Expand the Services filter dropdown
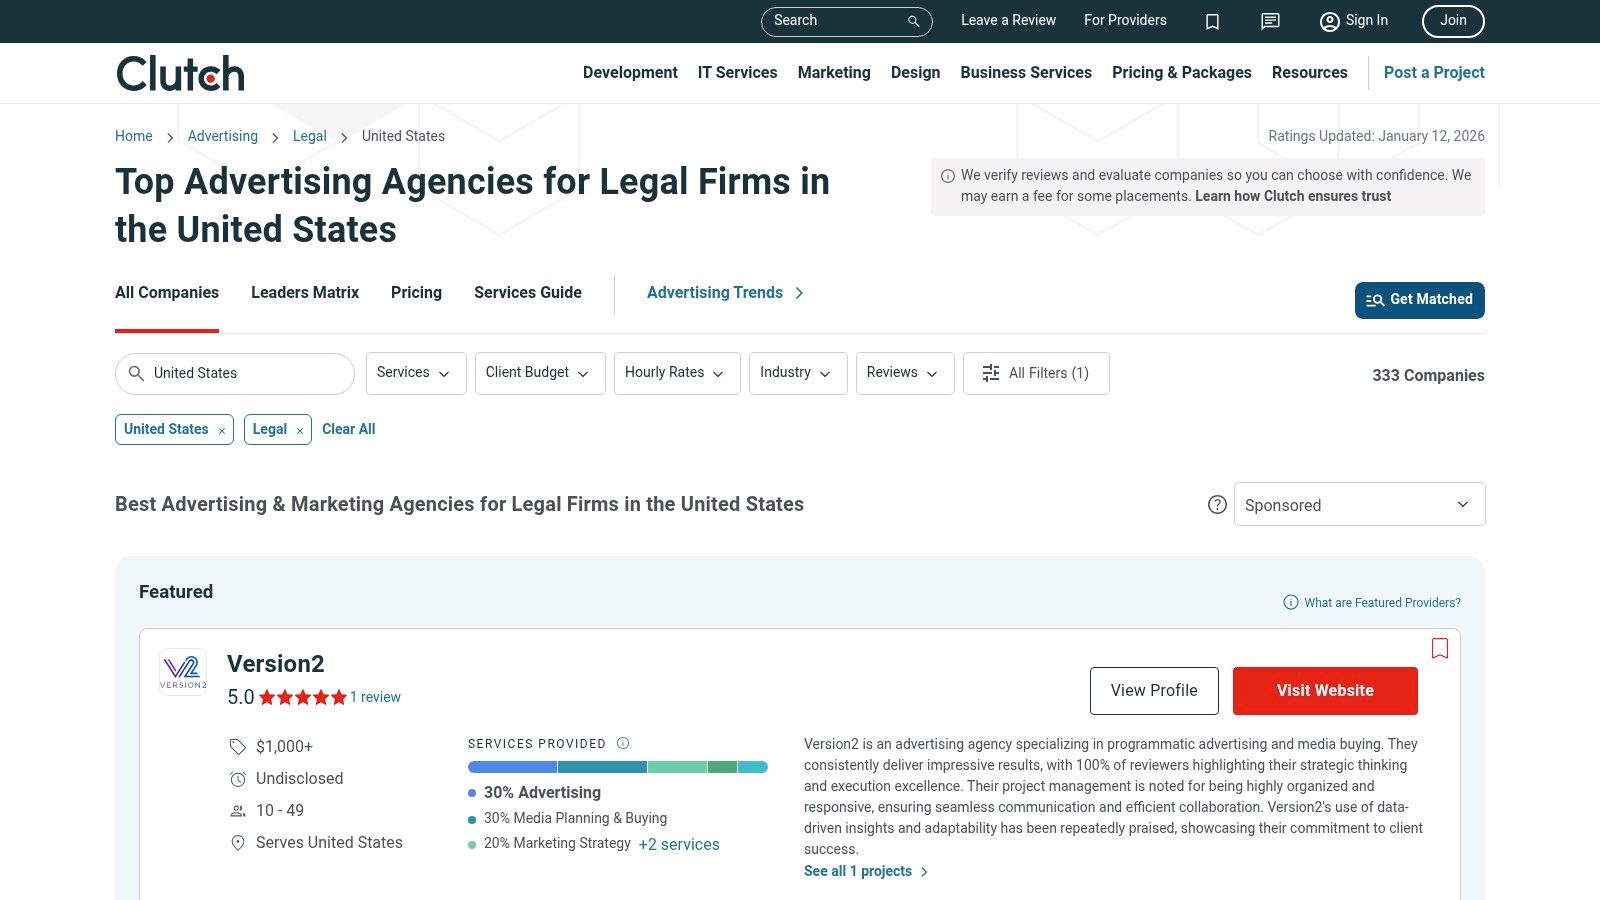The width and height of the screenshot is (1600, 900). (415, 373)
